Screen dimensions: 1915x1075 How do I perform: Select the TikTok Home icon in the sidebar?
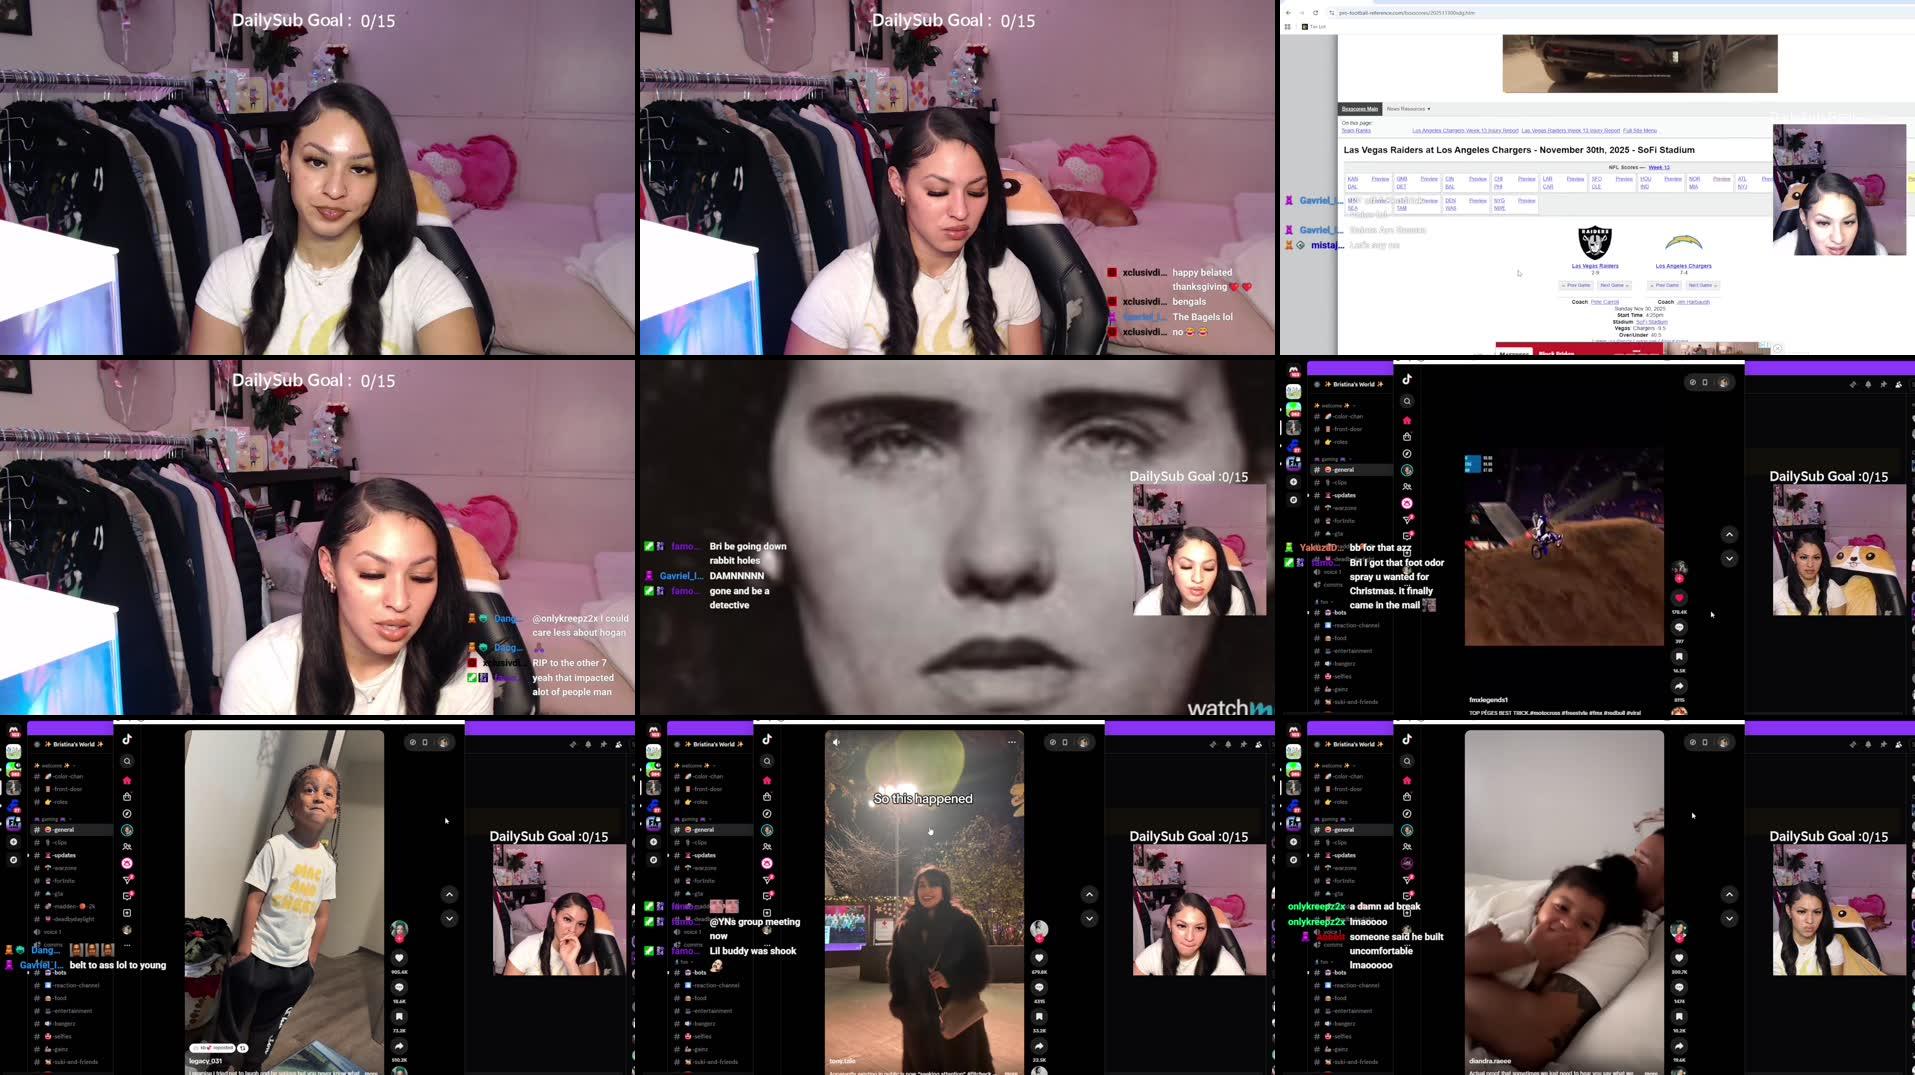click(1408, 419)
